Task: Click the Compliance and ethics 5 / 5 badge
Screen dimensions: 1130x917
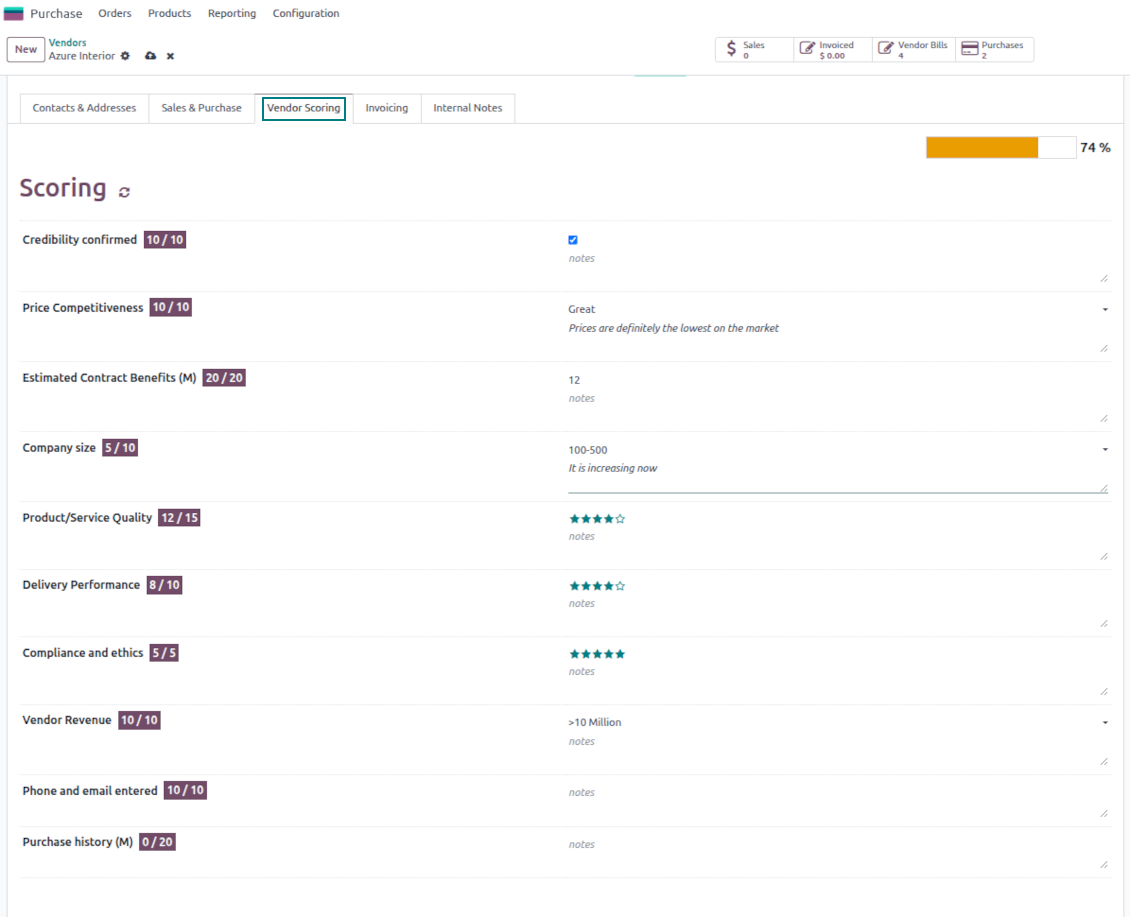Action: tap(164, 653)
